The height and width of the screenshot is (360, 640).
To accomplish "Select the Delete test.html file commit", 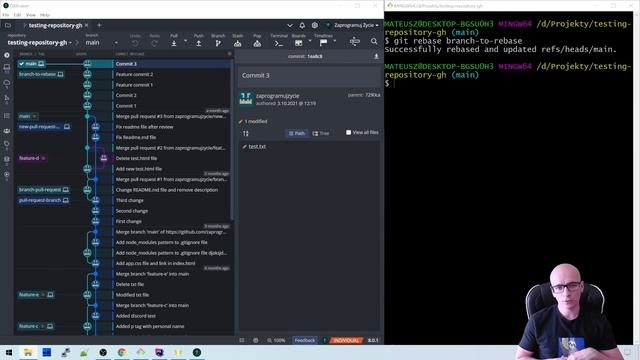I will (136, 158).
